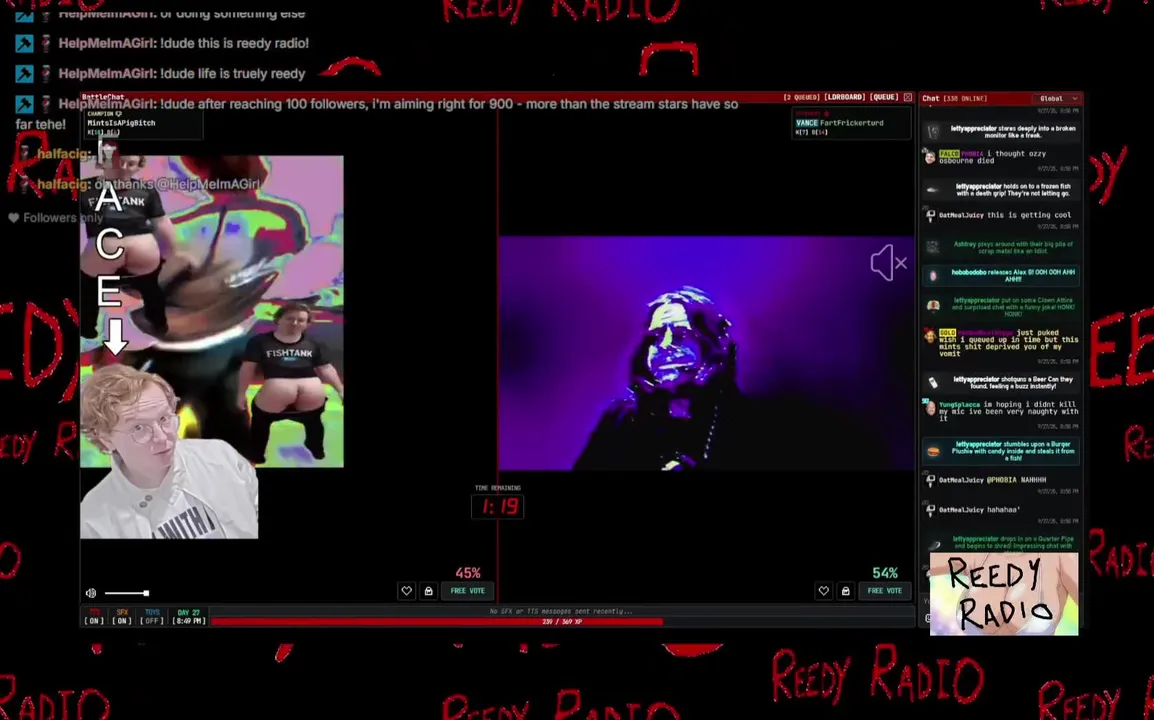Viewport: 1154px width, 720px height.
Task: Click the PHOBIA username in chat
Action: [x=972, y=154]
